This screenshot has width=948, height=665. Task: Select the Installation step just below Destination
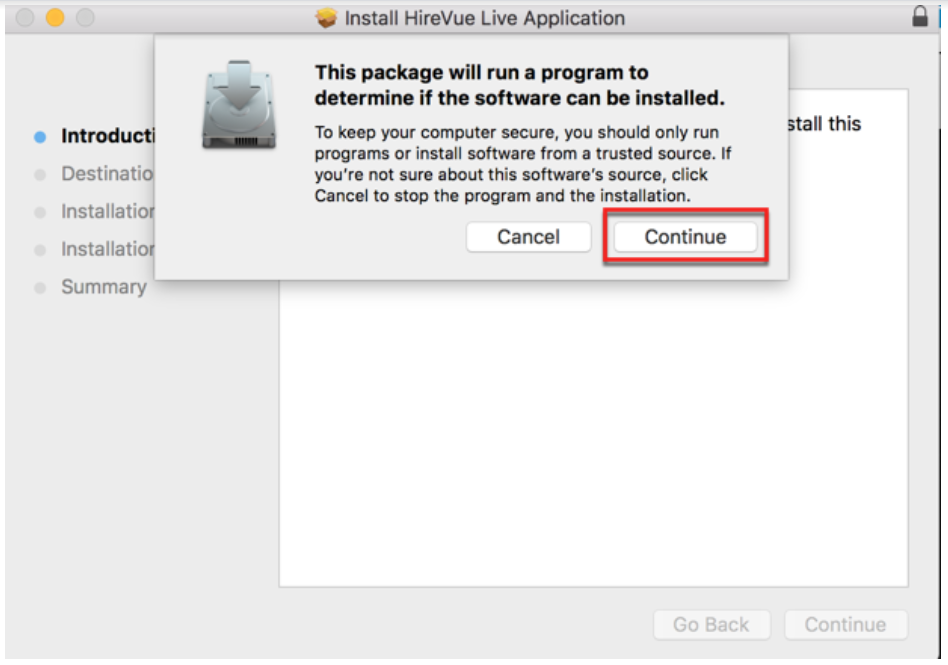pos(108,212)
